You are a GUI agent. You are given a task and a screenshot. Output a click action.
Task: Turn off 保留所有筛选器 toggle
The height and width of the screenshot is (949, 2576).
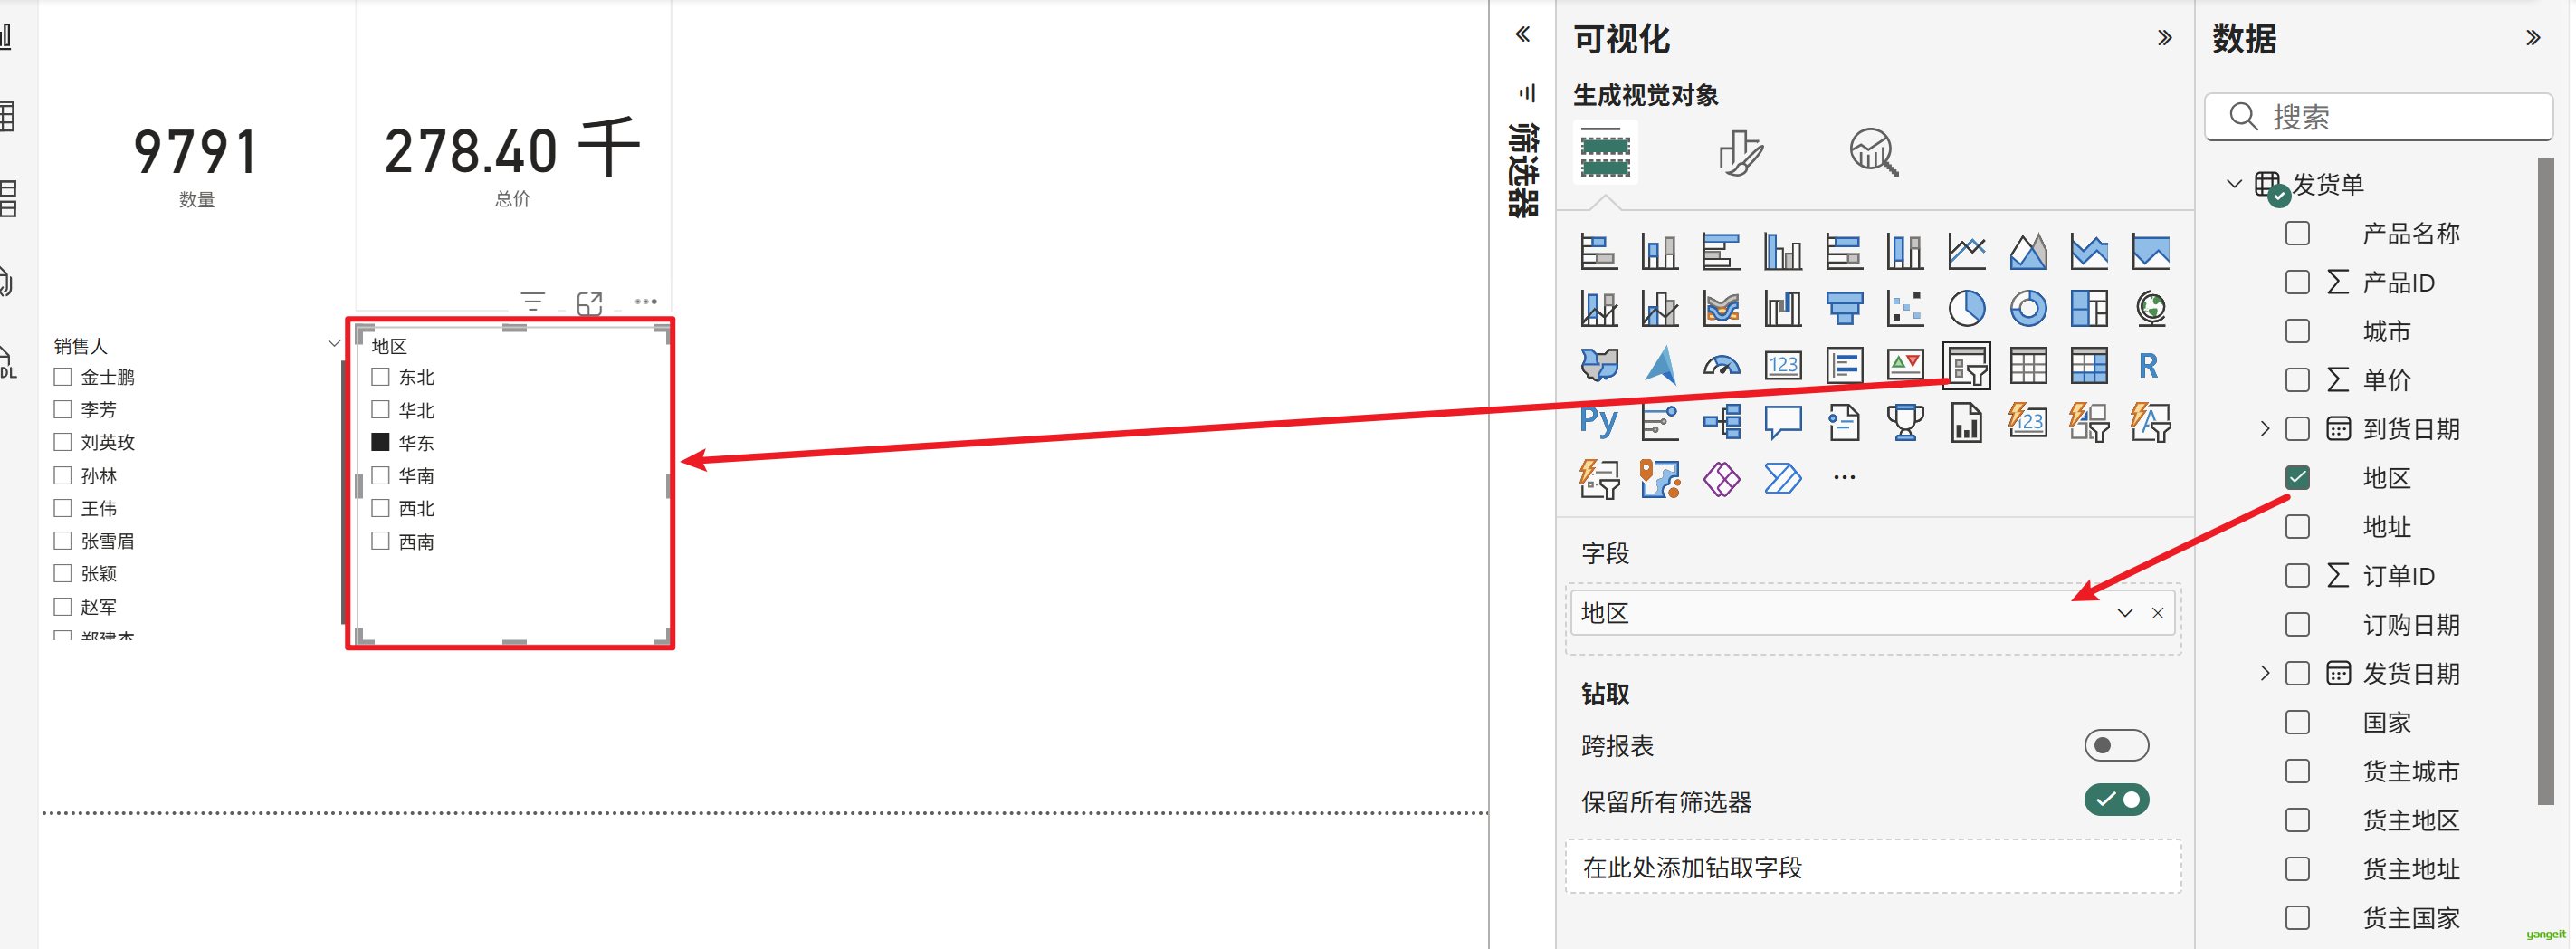click(2115, 801)
